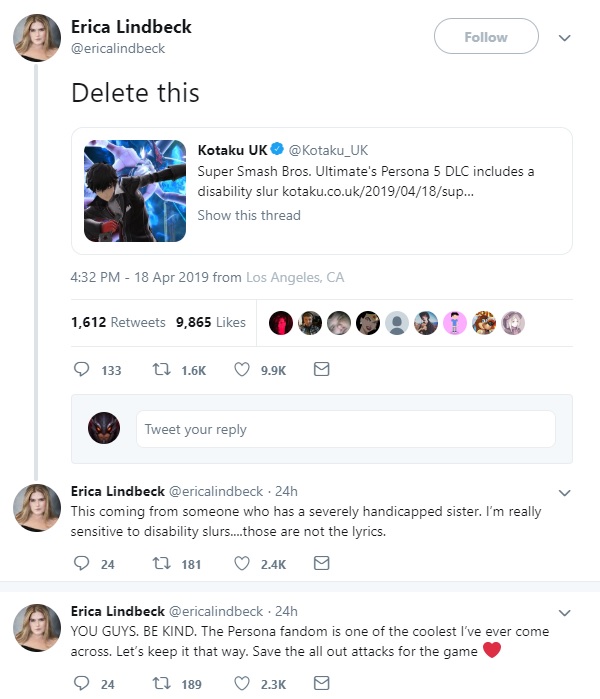Open 'Show this thread' link
600x699 pixels.
click(x=249, y=215)
